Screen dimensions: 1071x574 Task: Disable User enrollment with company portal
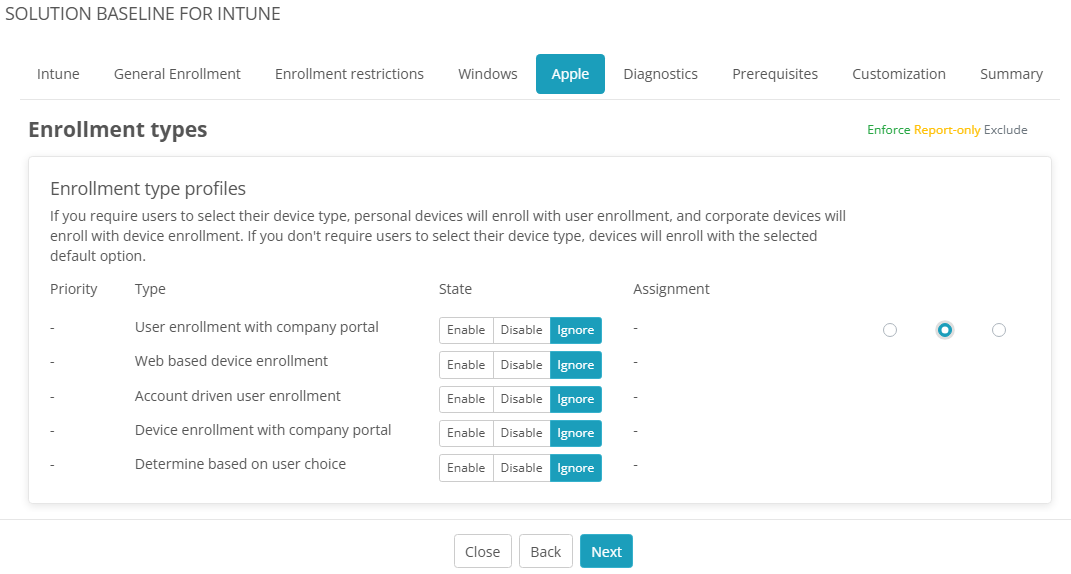click(521, 330)
